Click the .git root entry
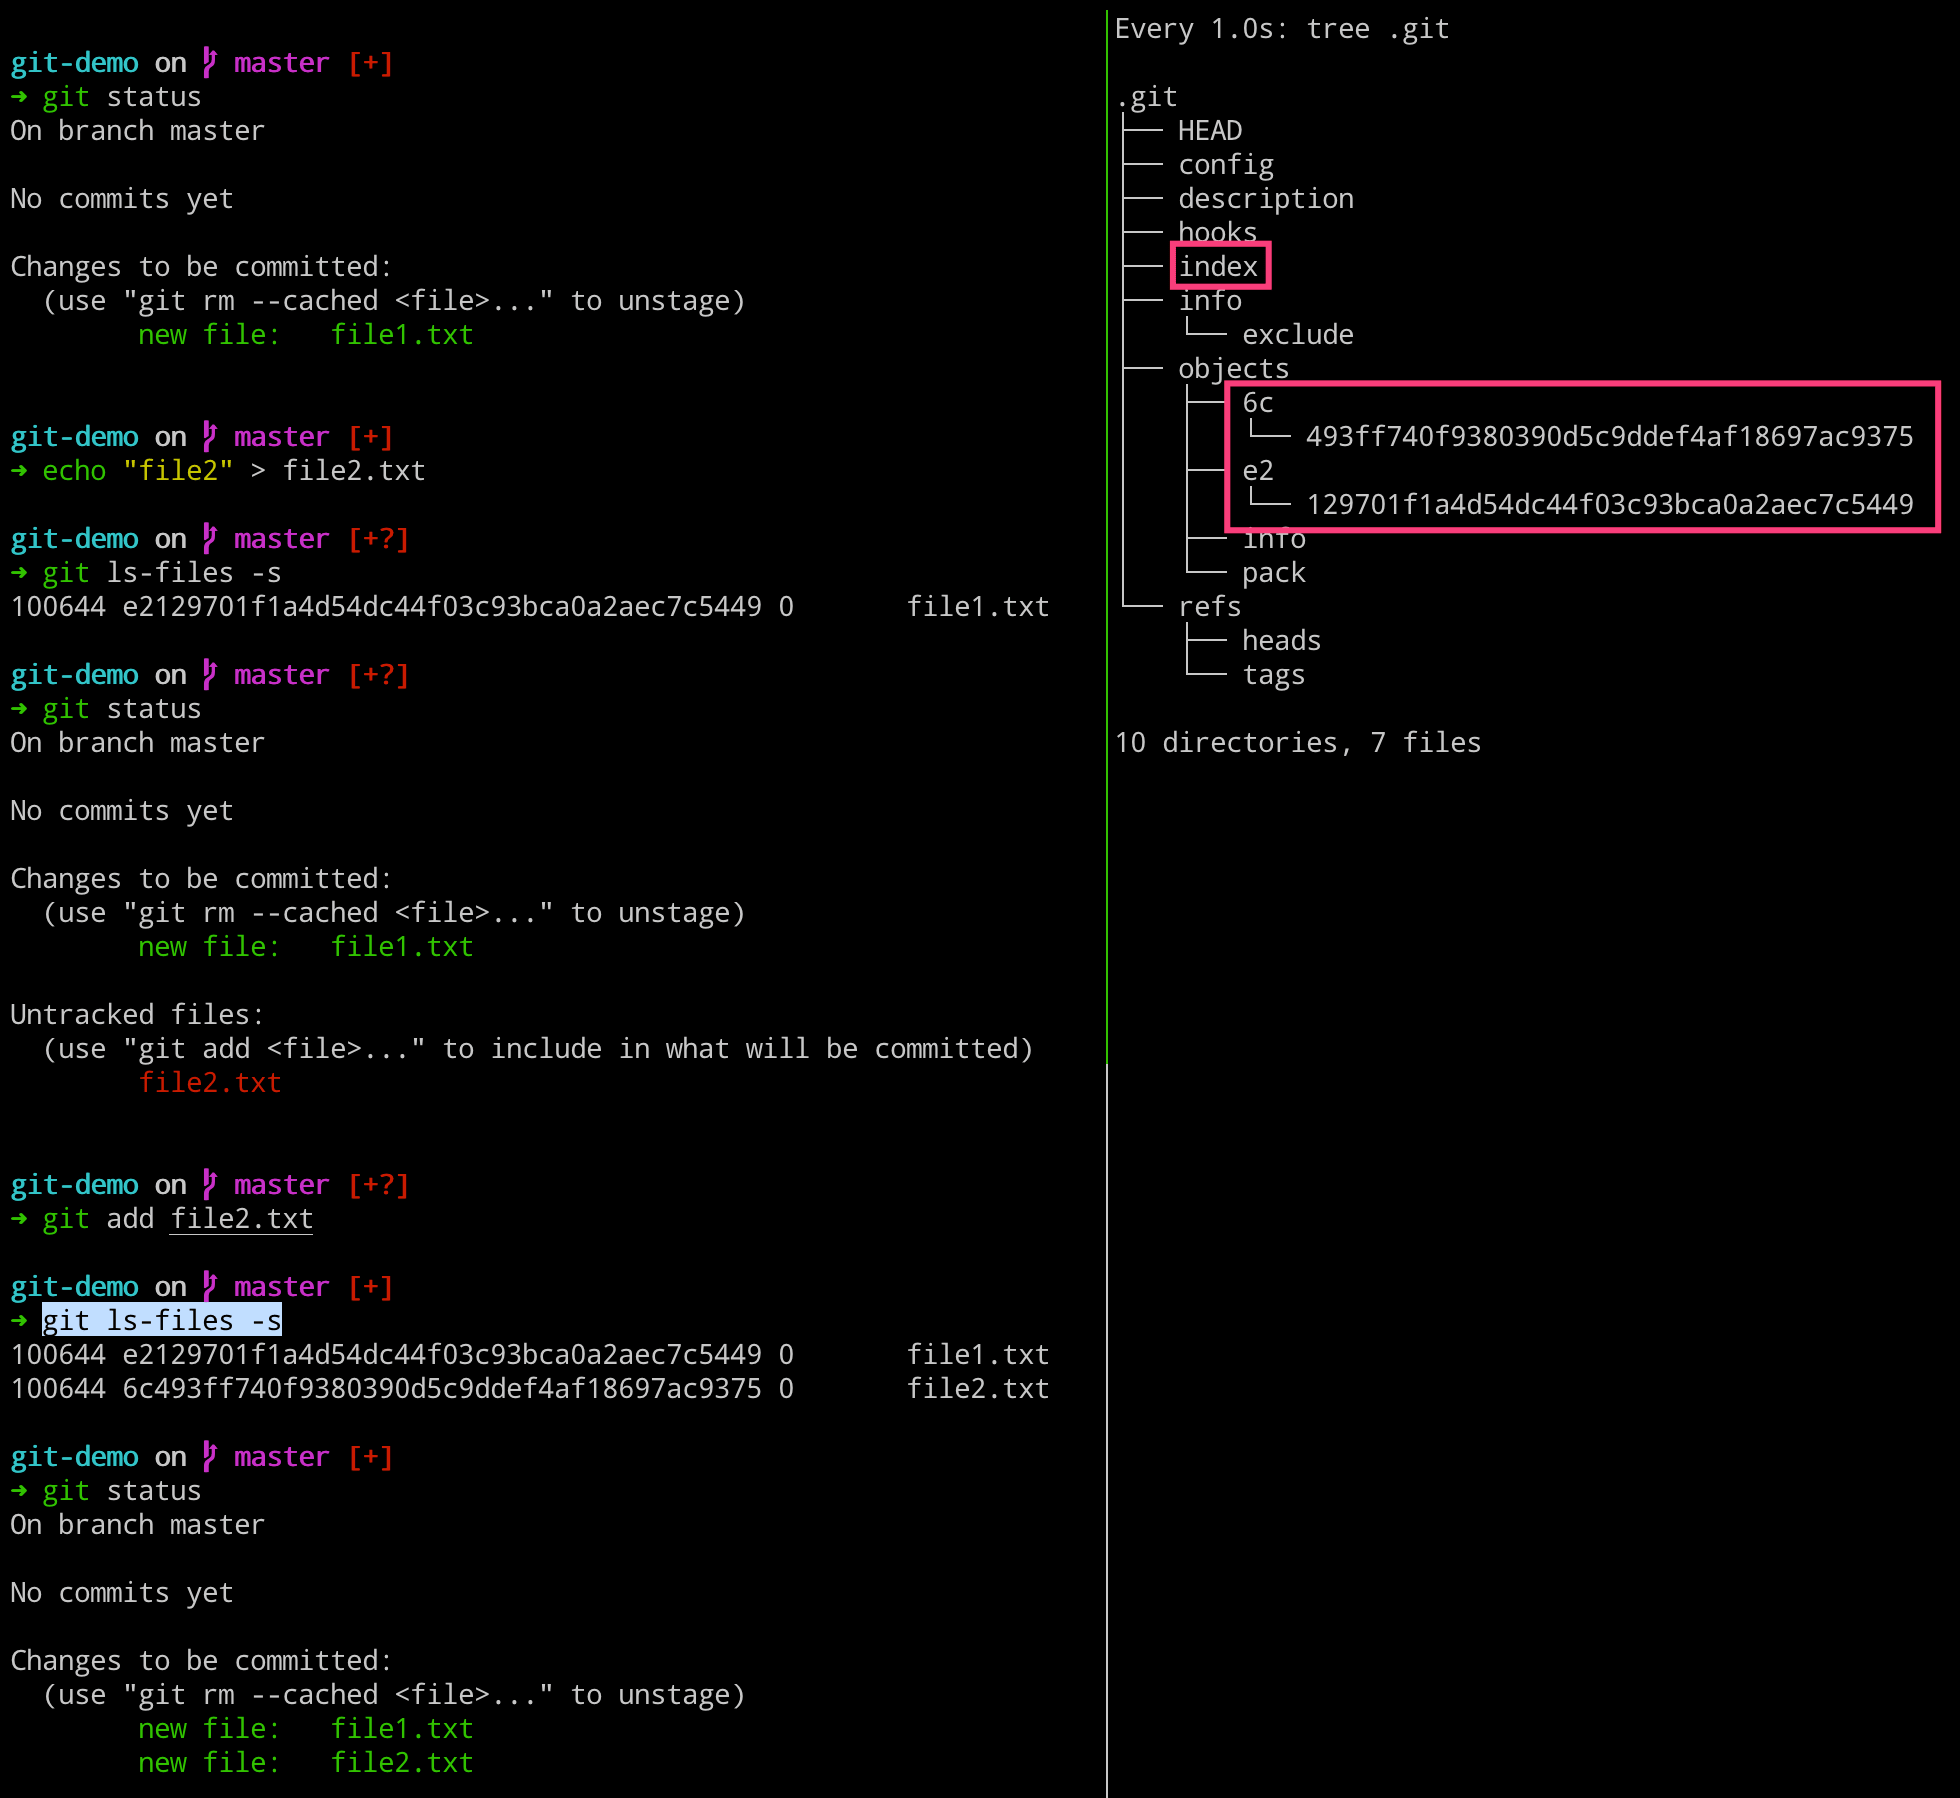 click(x=1146, y=96)
